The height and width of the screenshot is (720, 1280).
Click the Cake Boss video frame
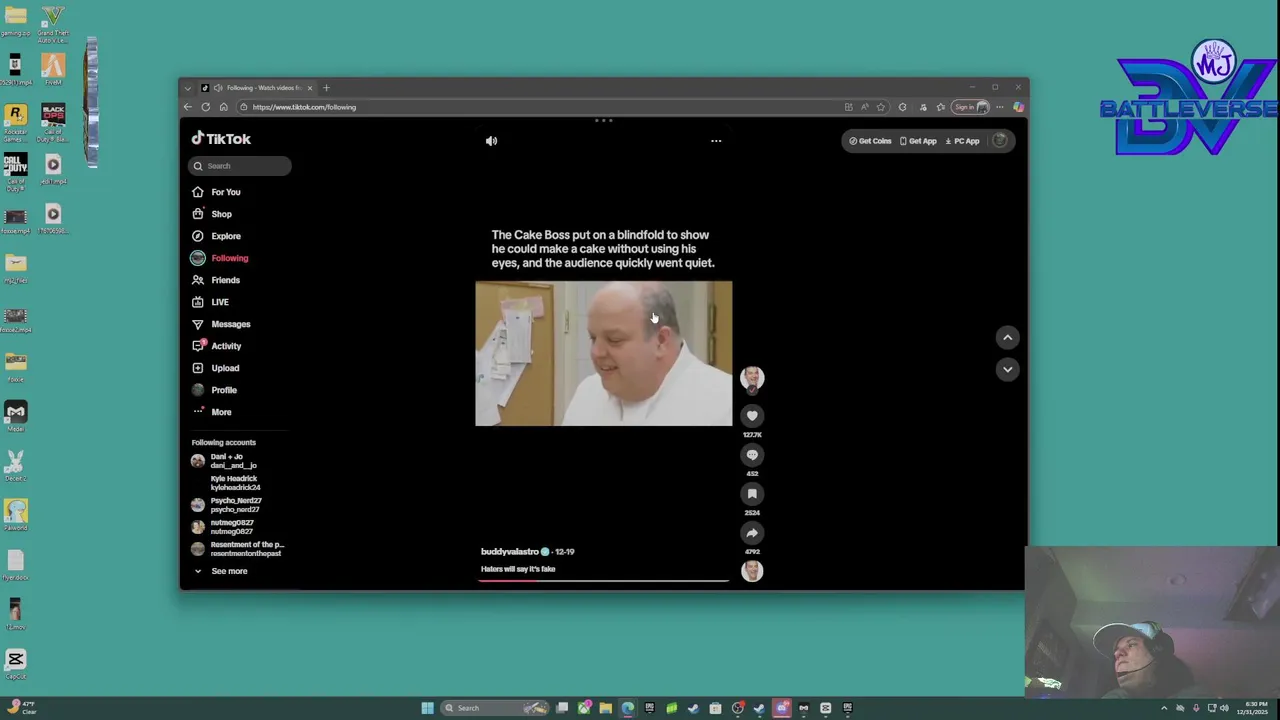click(603, 353)
